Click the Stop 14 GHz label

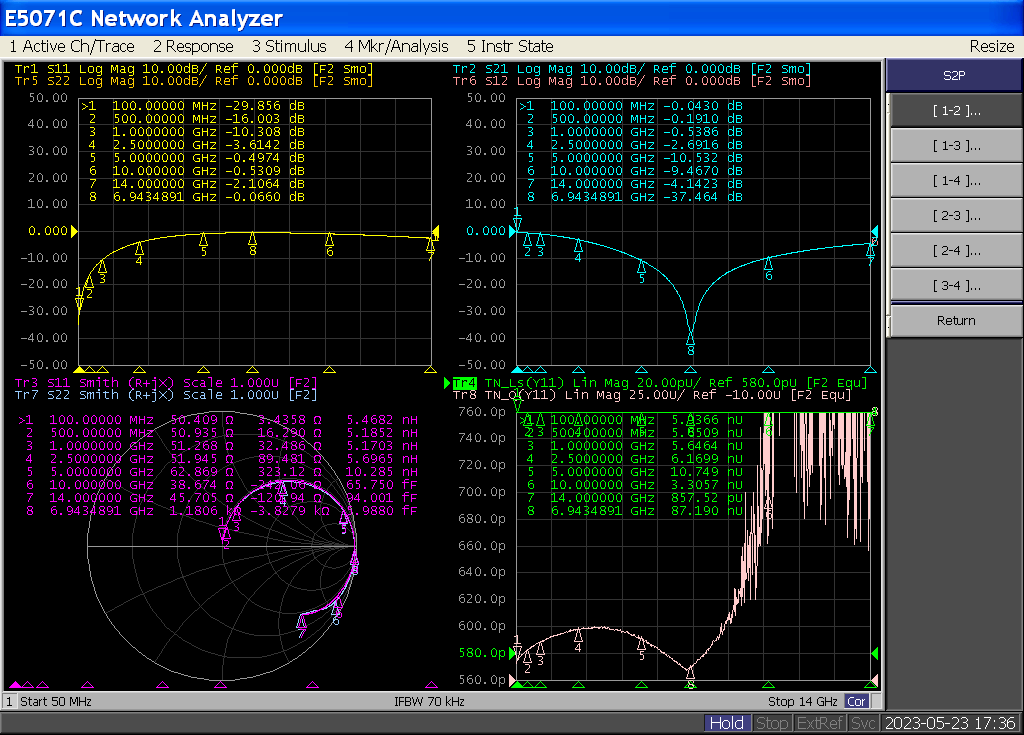coord(803,702)
